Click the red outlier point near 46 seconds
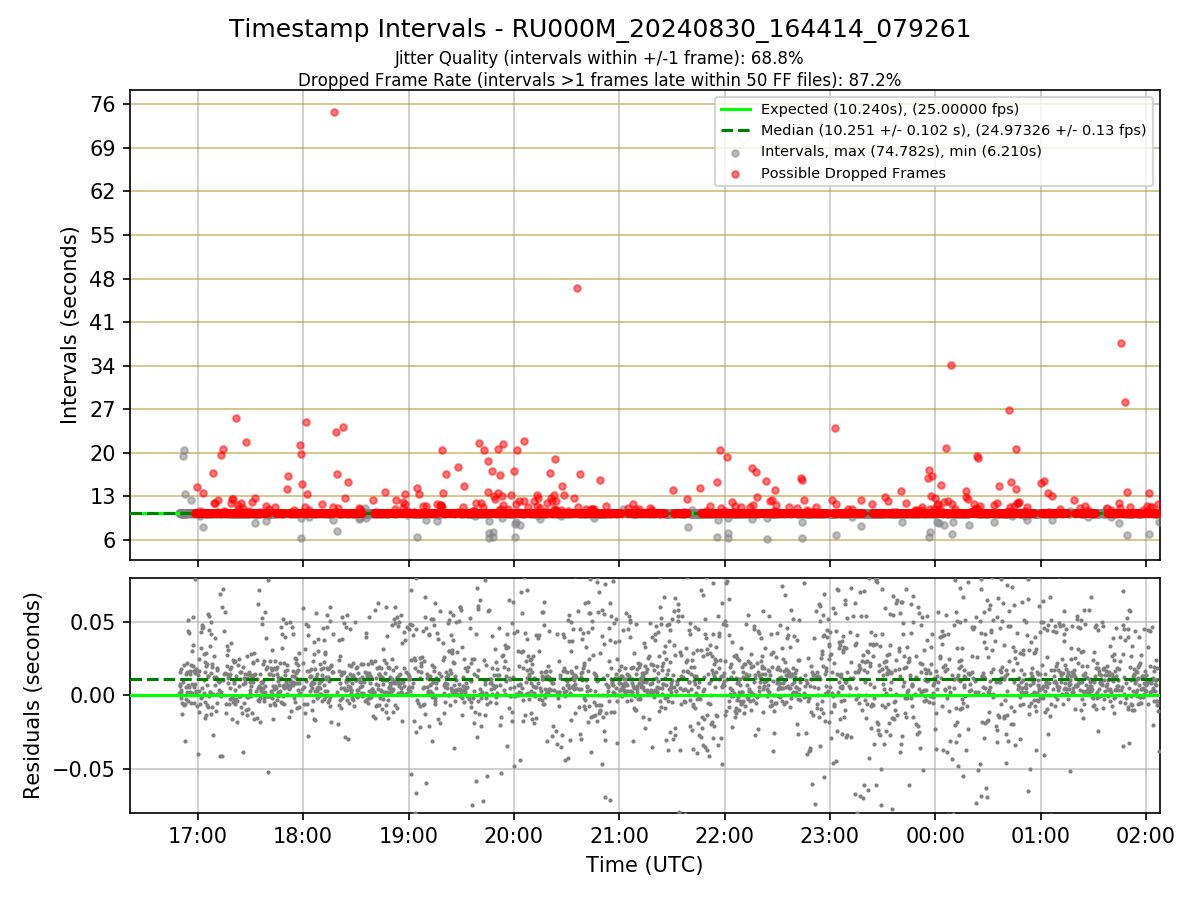The width and height of the screenshot is (1200, 900). pyautogui.click(x=577, y=288)
